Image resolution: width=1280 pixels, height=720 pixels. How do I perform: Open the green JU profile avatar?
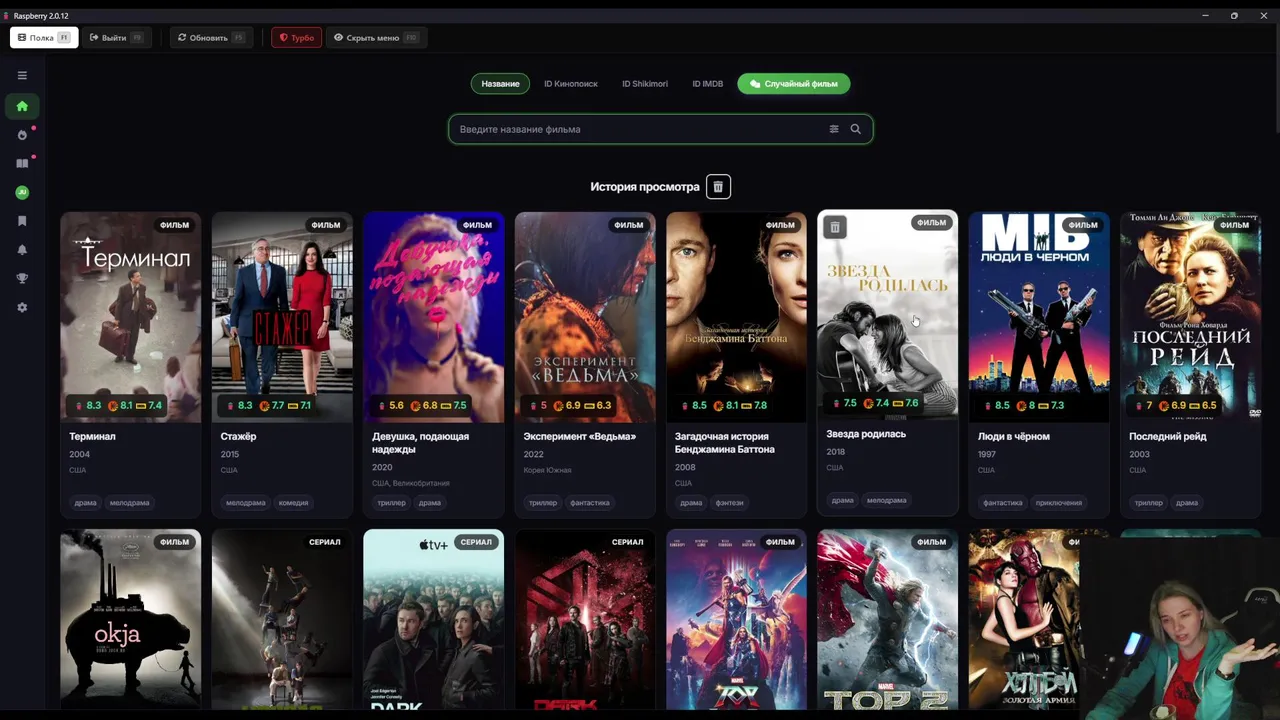22,192
